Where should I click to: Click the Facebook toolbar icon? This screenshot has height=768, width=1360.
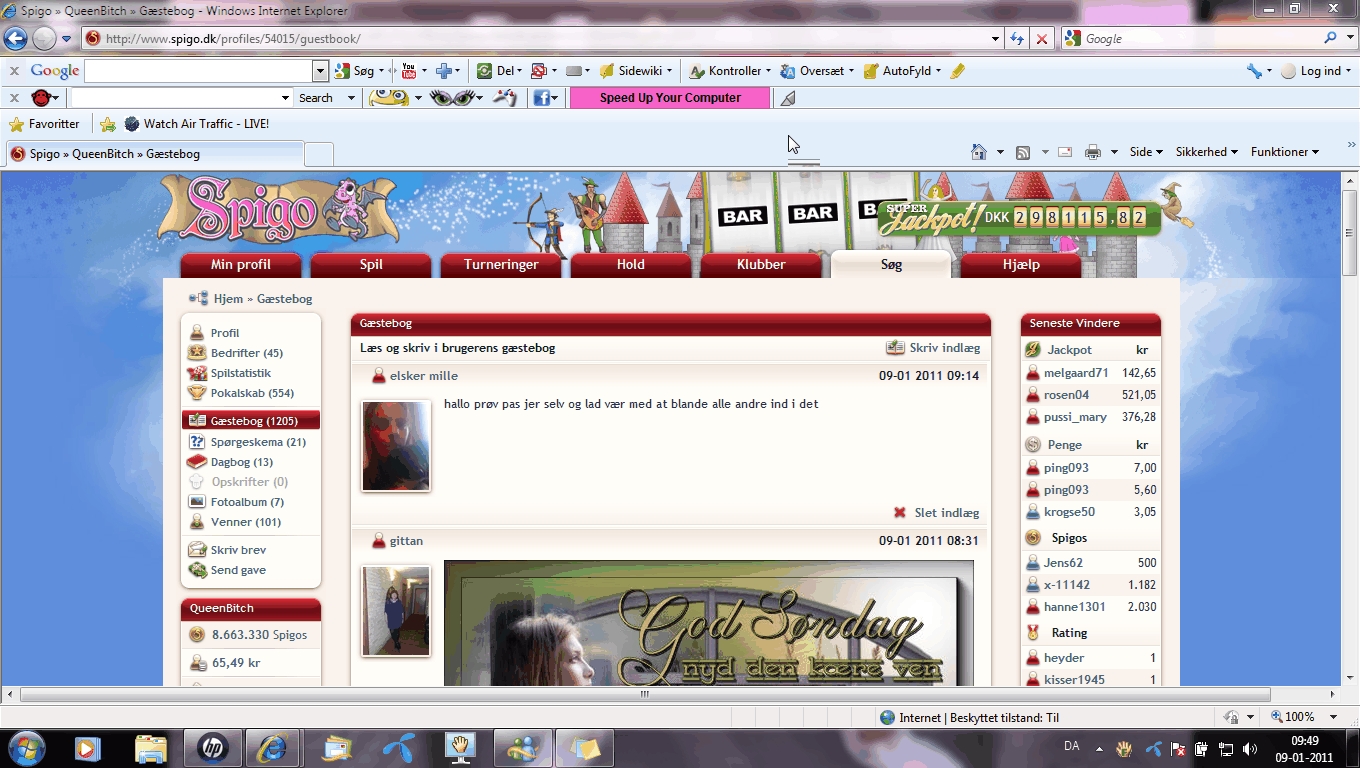click(x=541, y=98)
